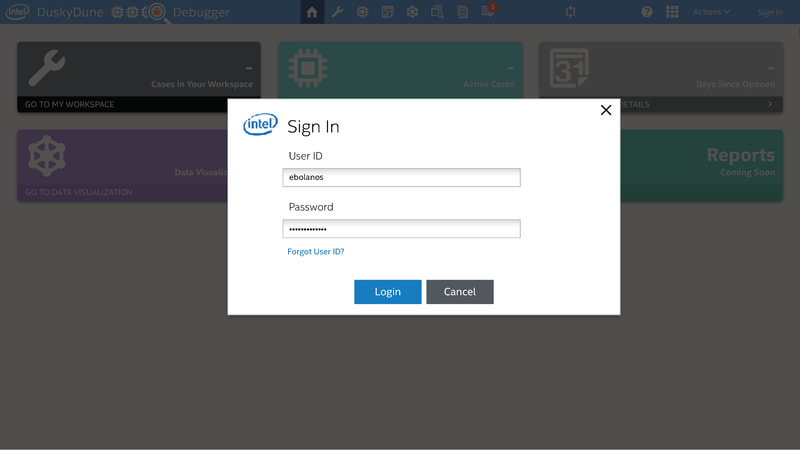Open notifications message icon with badge
The height and width of the screenshot is (450, 800).
point(488,11)
